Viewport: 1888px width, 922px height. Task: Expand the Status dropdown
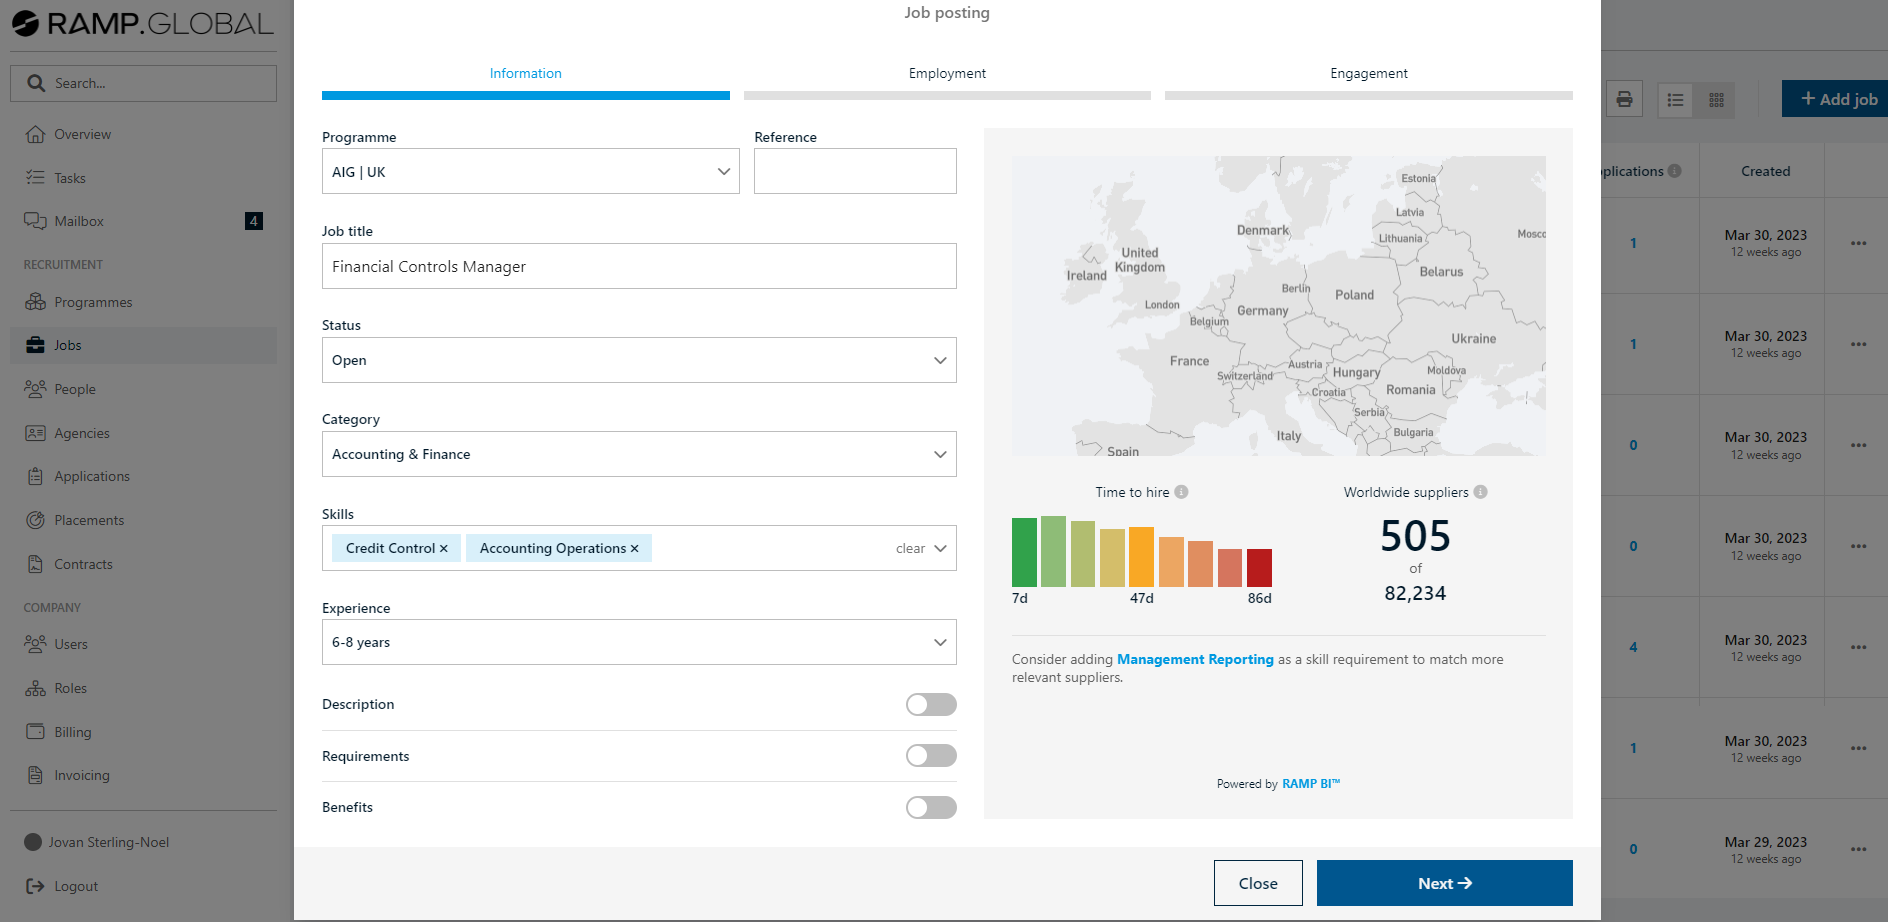tap(638, 360)
